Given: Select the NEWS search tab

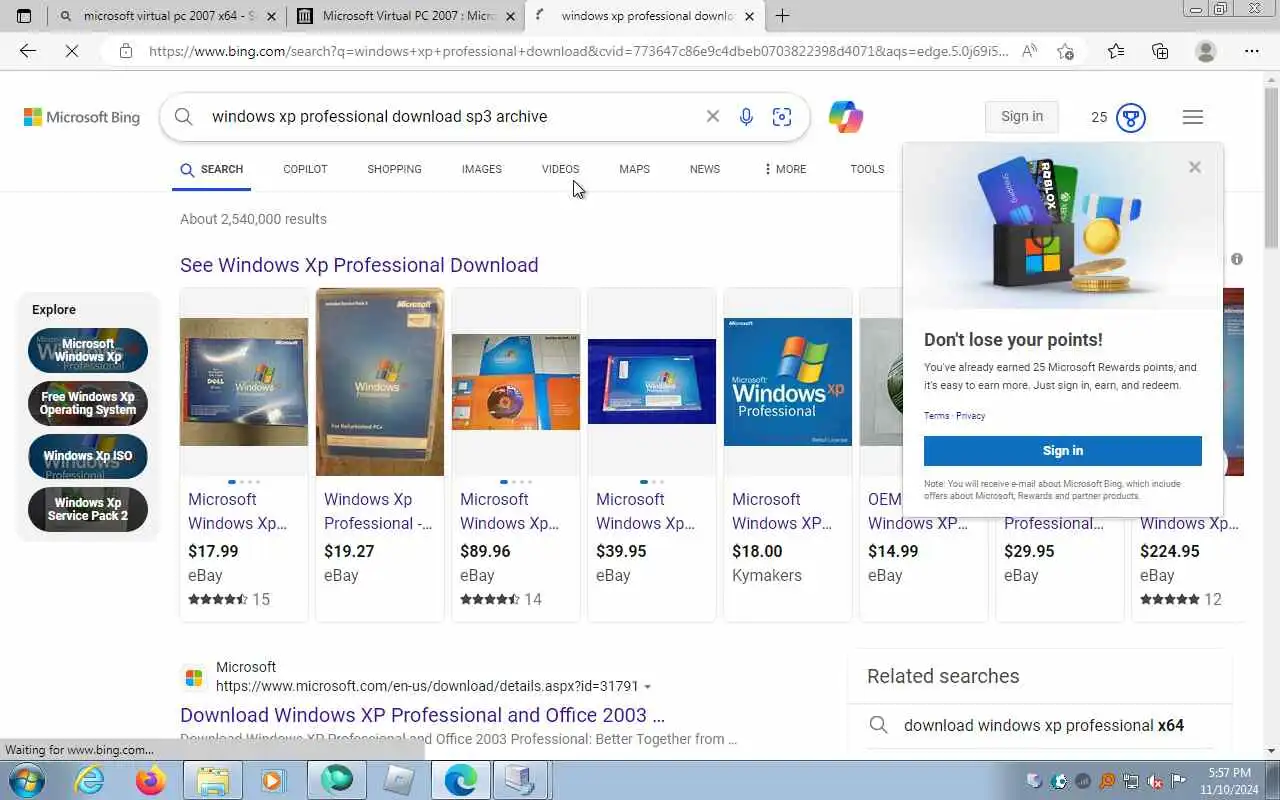Looking at the screenshot, I should [705, 169].
